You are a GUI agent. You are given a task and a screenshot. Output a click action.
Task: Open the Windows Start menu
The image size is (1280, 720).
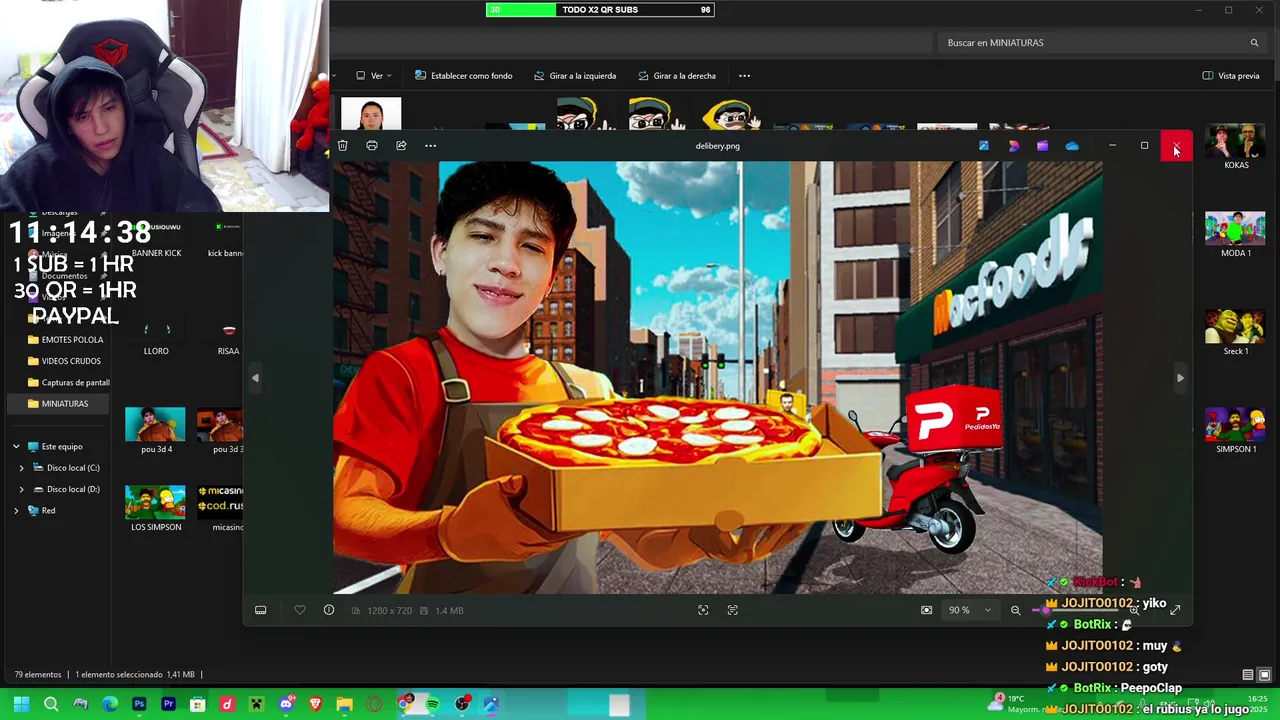pos(21,704)
